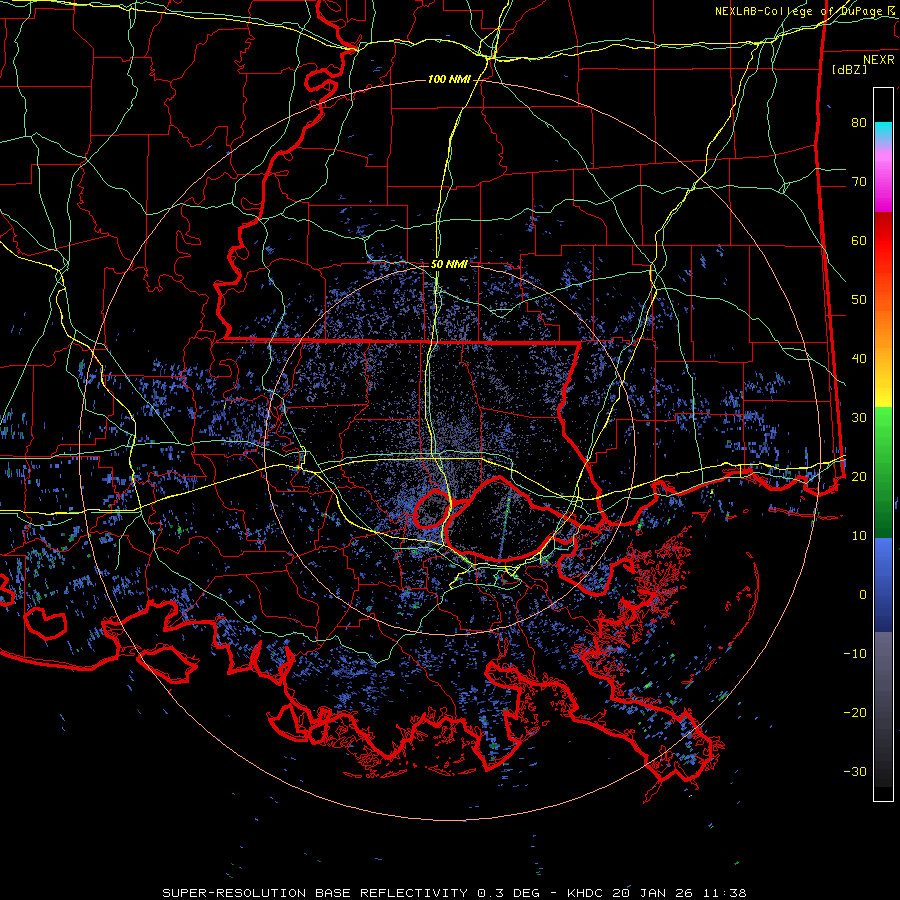Click the -10 value on the dBZ scale

point(855,653)
